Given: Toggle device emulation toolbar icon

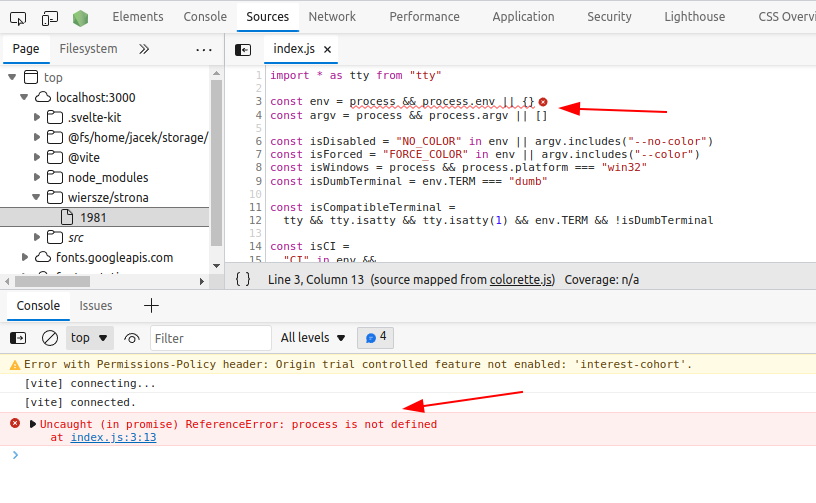Looking at the screenshot, I should point(49,19).
